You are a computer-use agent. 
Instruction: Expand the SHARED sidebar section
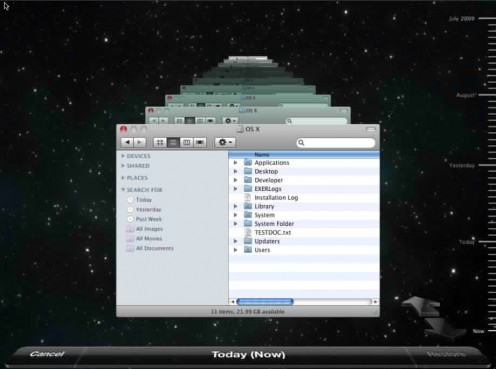click(x=123, y=166)
